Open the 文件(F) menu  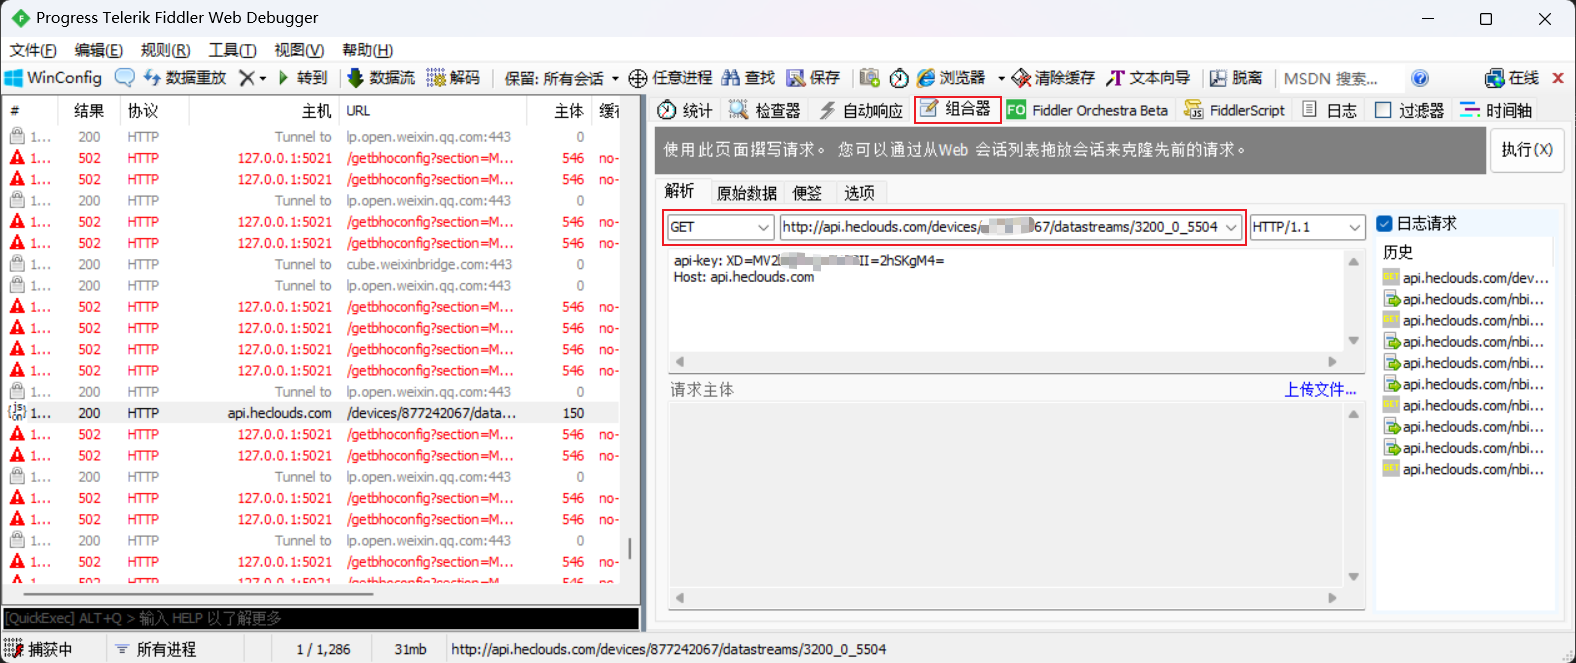(x=33, y=50)
